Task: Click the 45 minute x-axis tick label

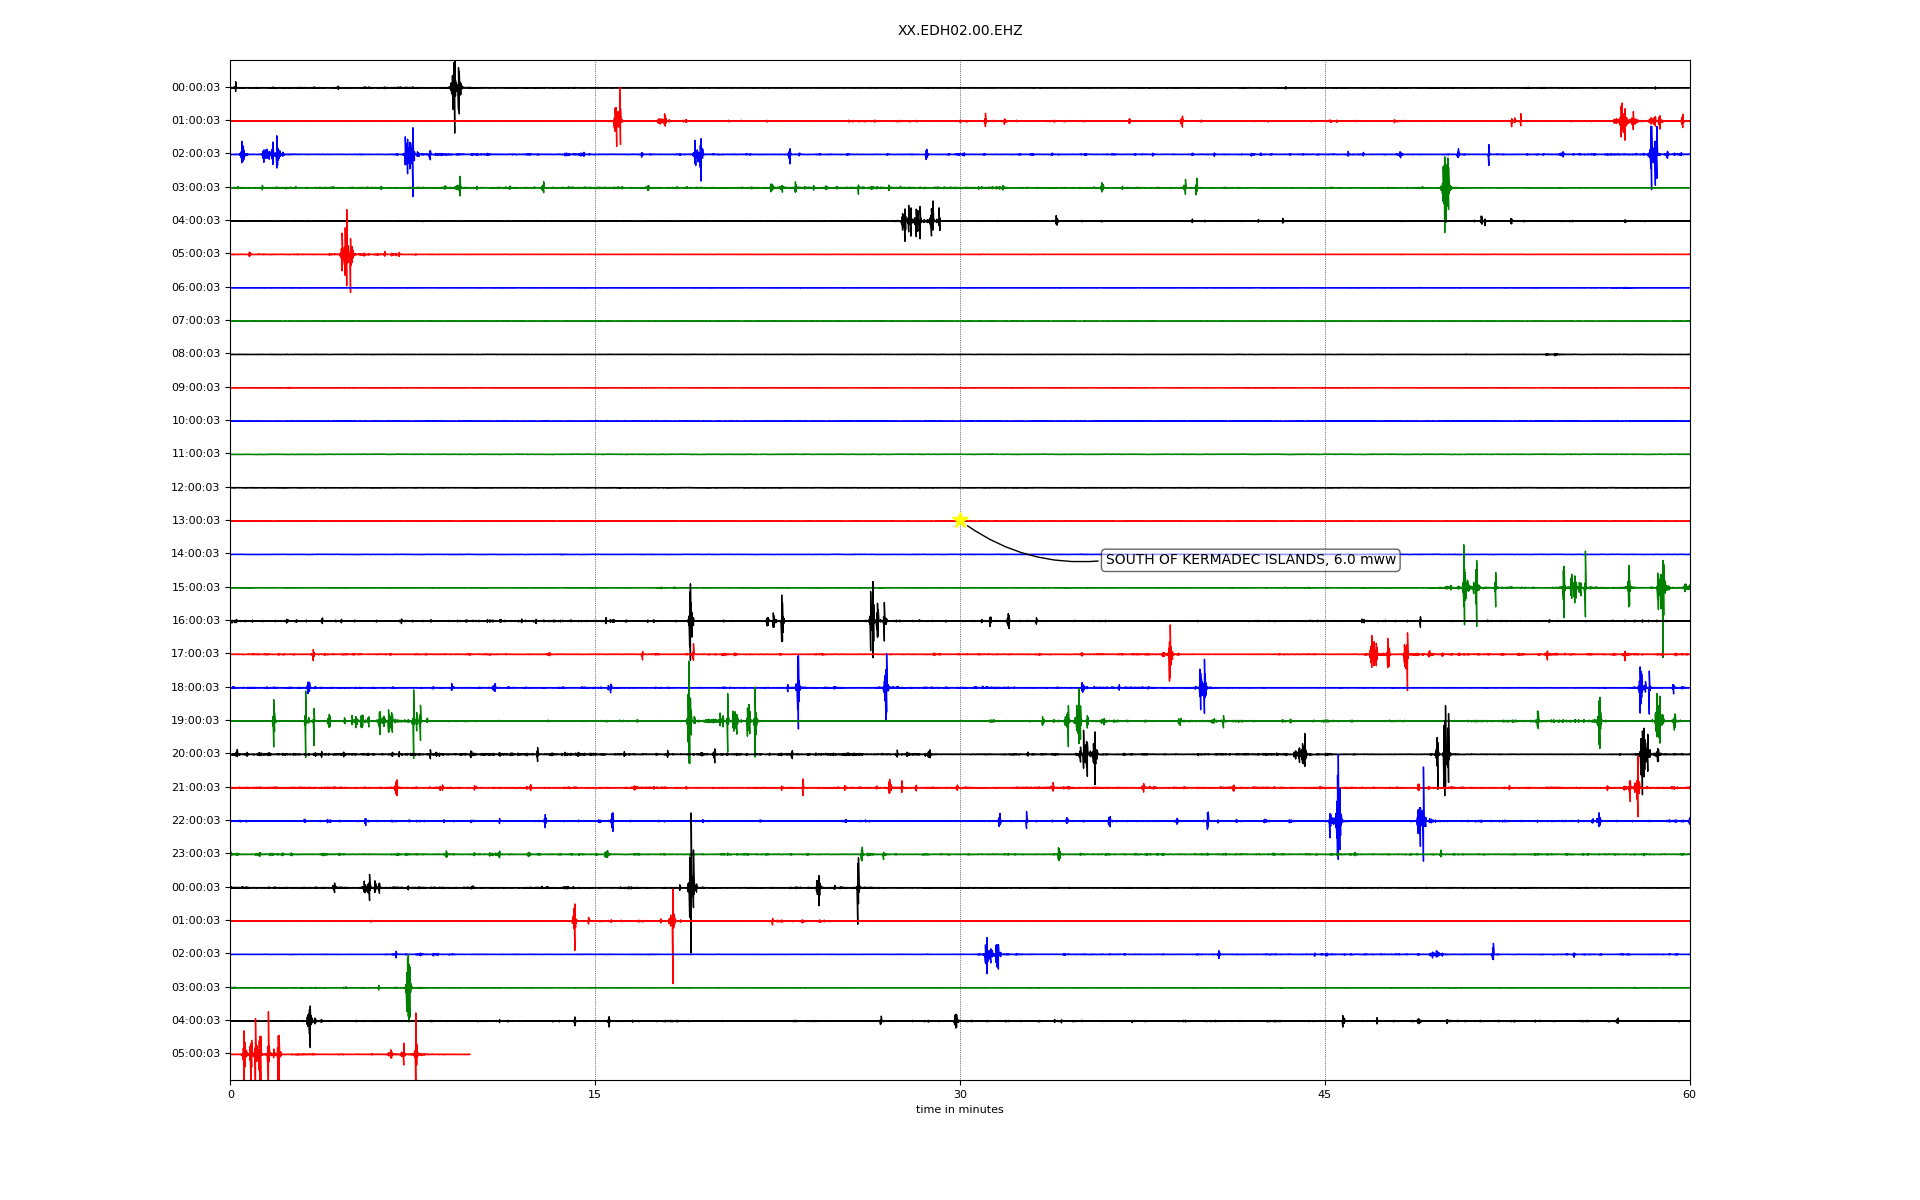Action: coord(1325,1094)
